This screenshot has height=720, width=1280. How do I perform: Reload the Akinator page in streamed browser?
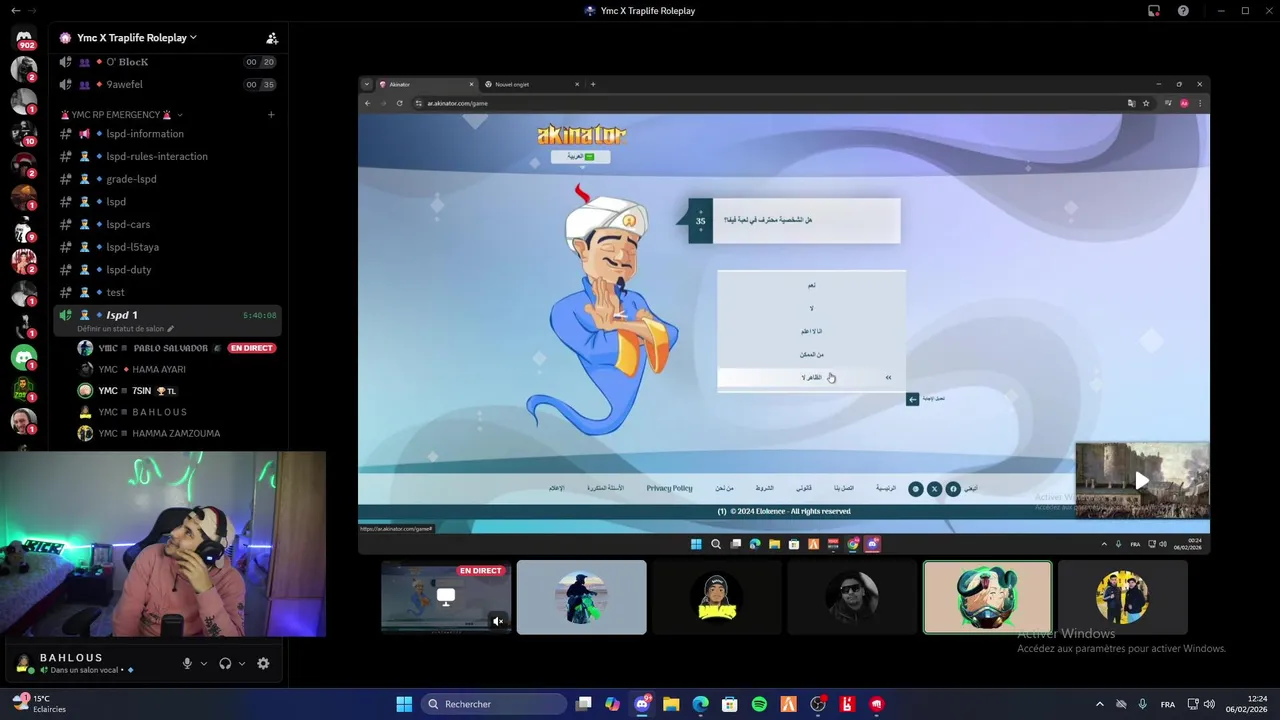click(x=400, y=103)
